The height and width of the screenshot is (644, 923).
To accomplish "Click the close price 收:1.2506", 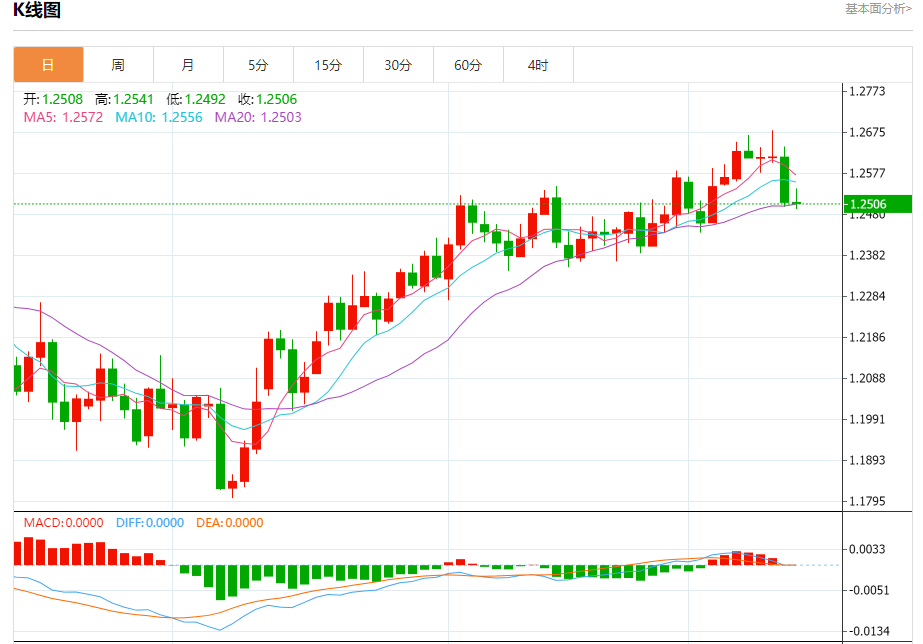I will 268,99.
